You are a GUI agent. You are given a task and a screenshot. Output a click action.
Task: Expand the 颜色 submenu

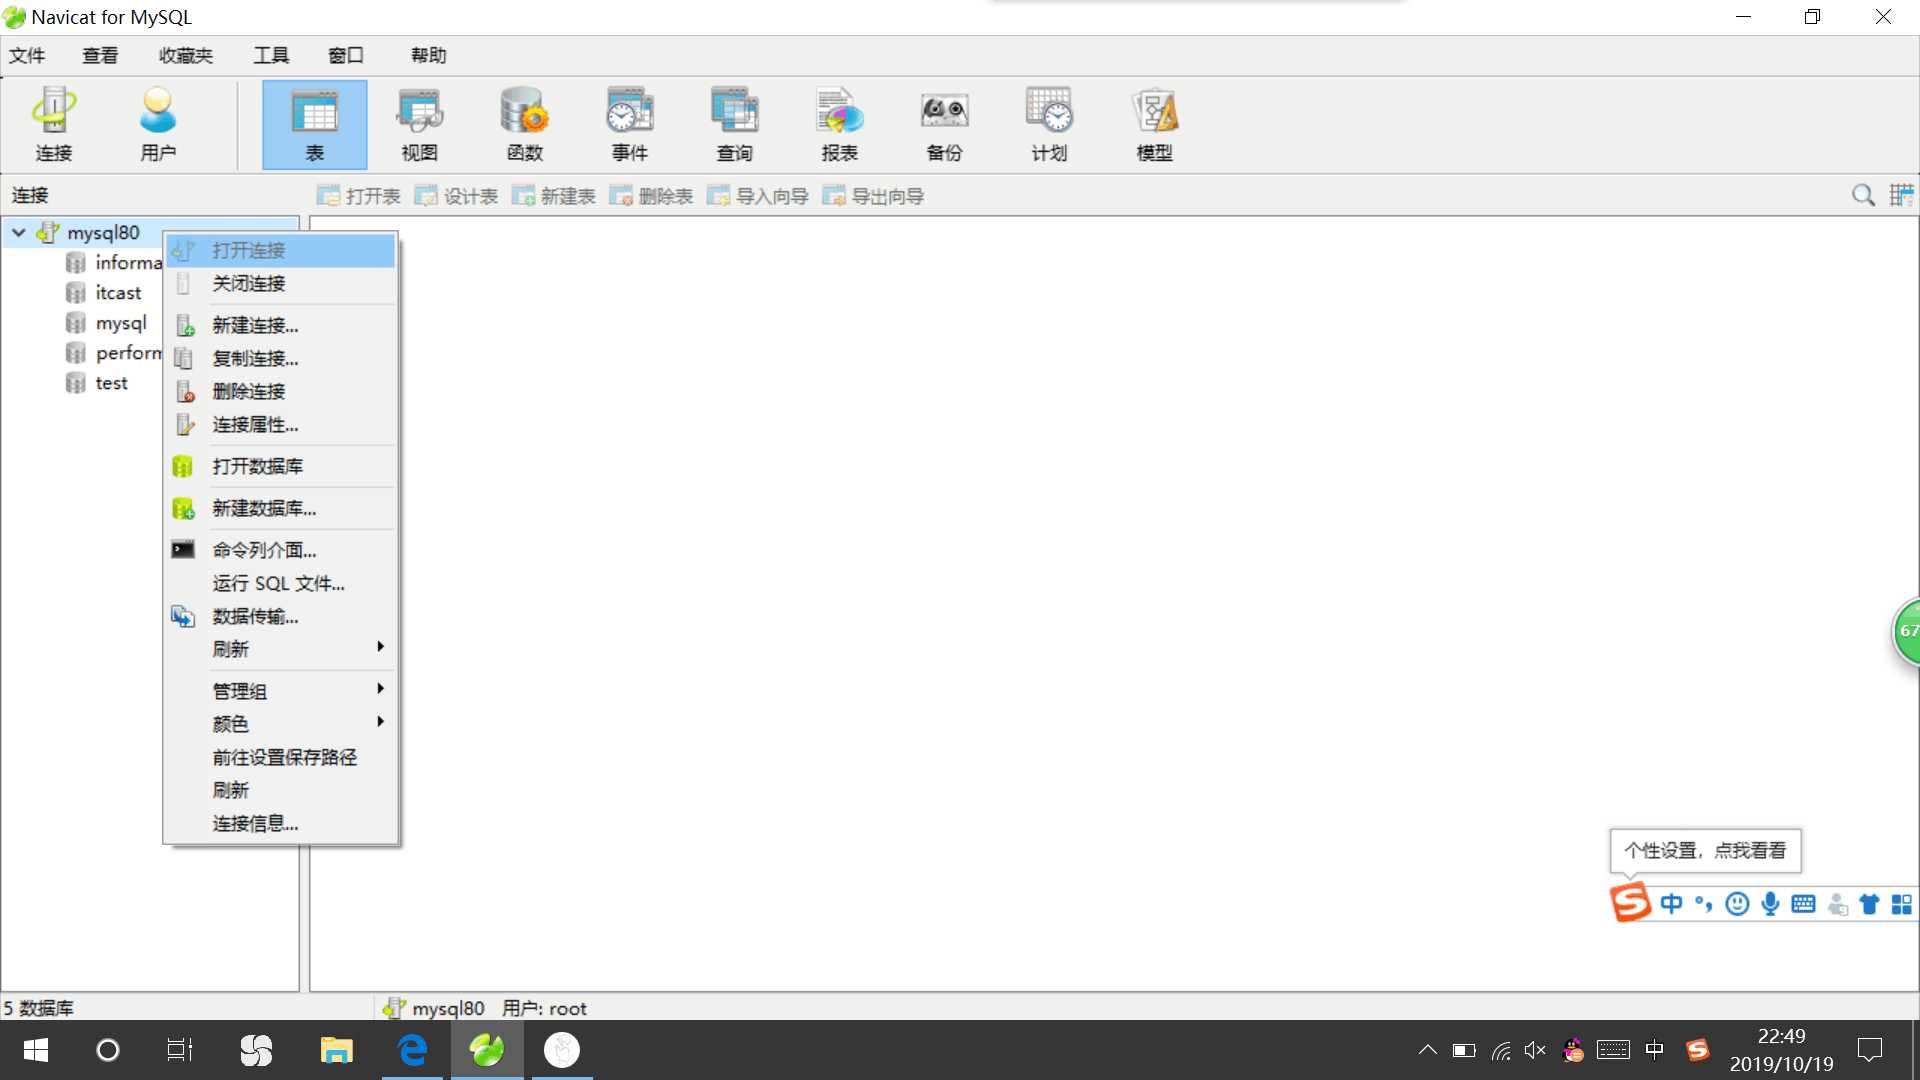(x=281, y=724)
